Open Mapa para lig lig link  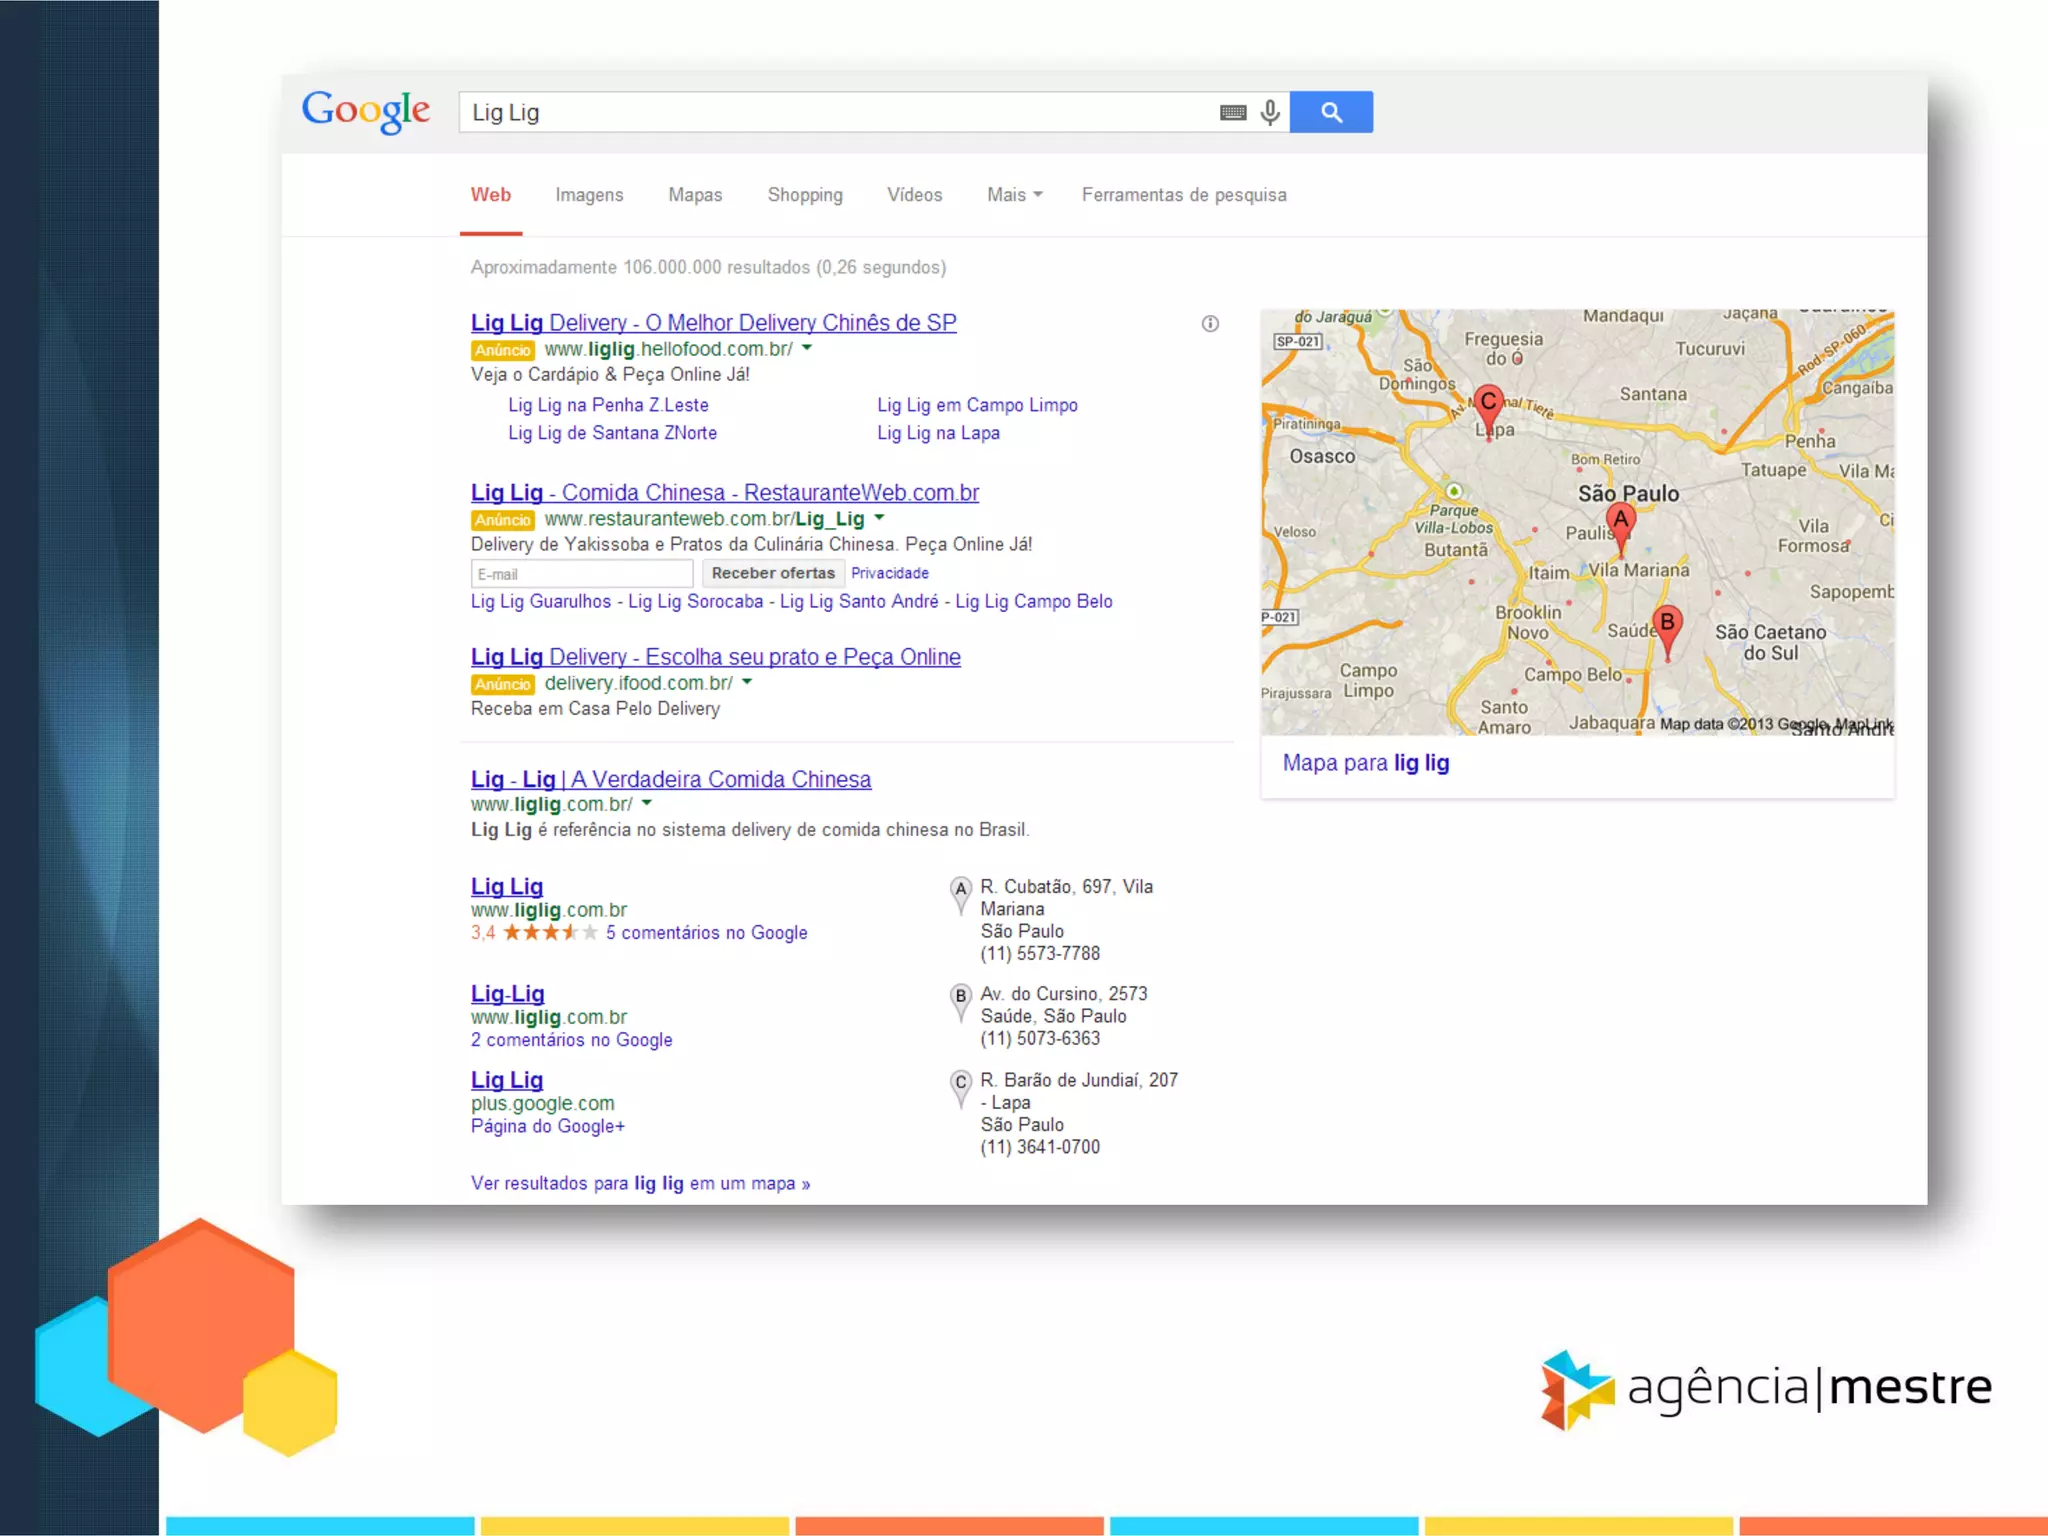pos(1365,763)
